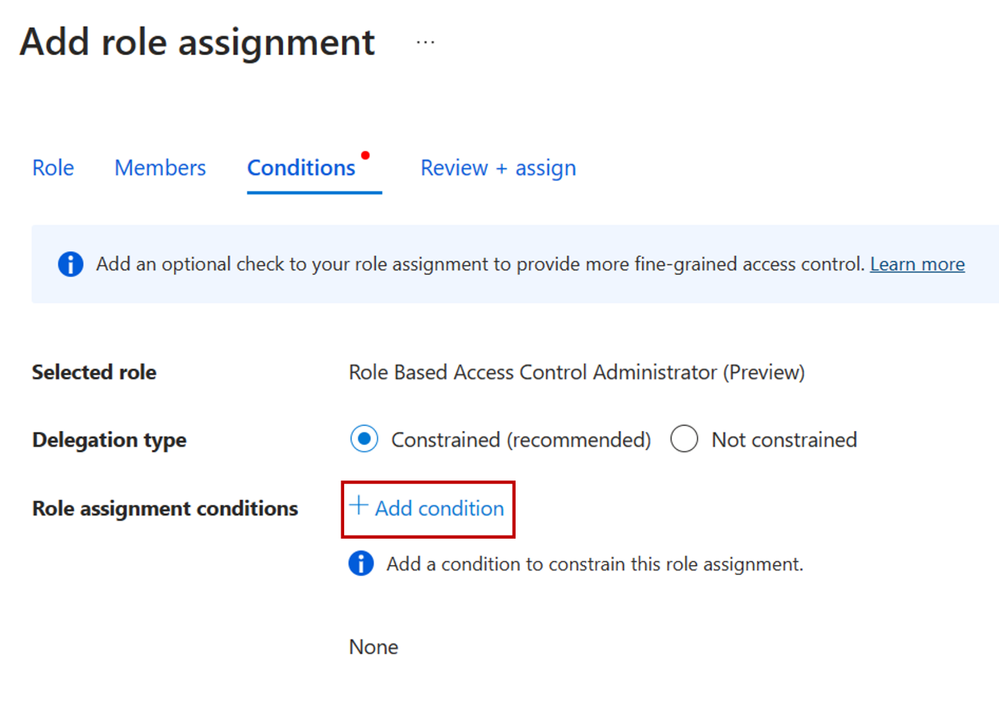The height and width of the screenshot is (710, 999).
Task: Select the Constrained (recommended) radio button
Action: click(x=365, y=440)
